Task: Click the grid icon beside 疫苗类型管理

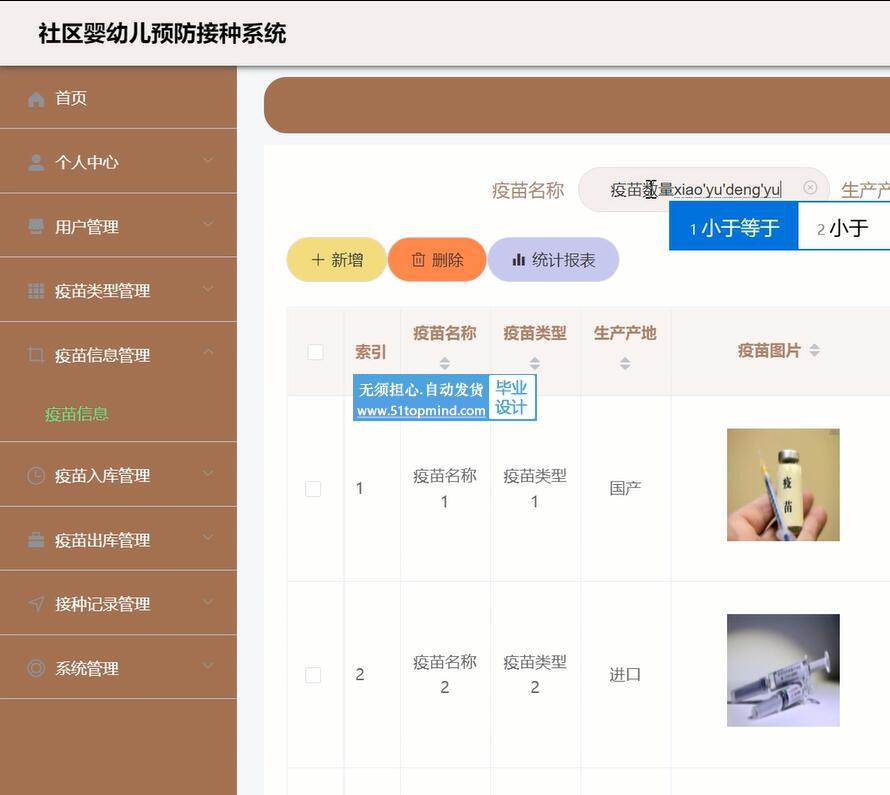Action: (36, 291)
